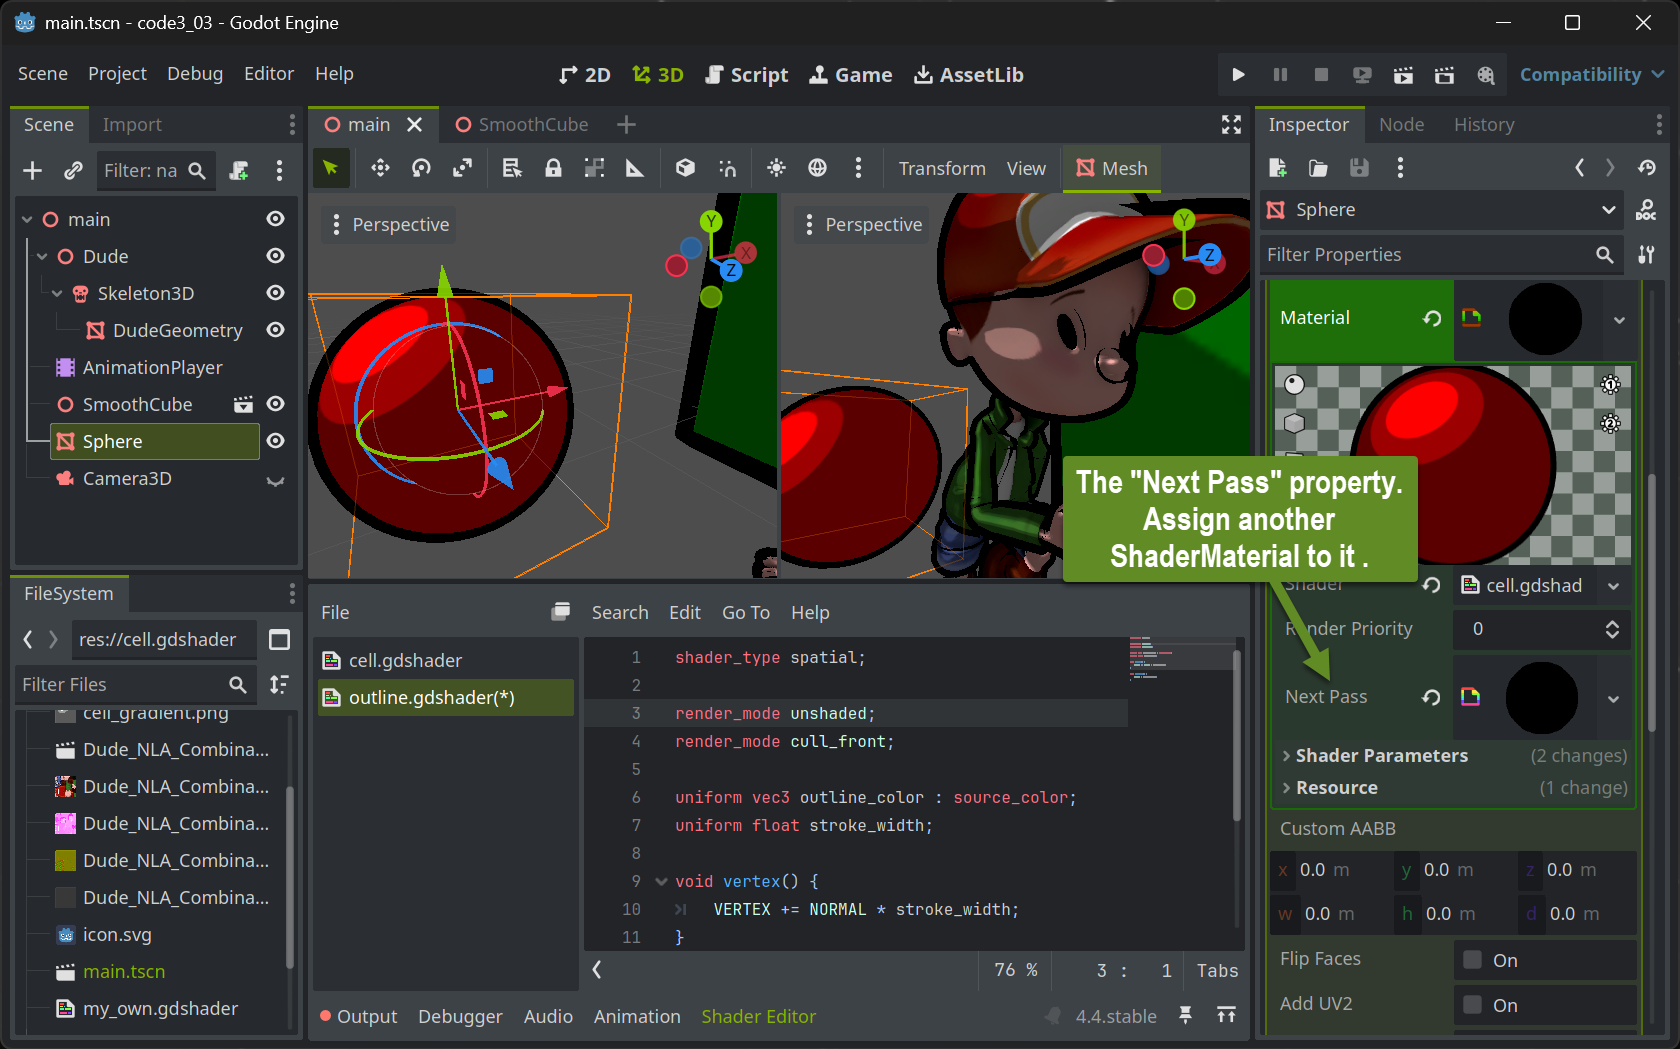Toggle the use local space cube icon

tap(685, 168)
